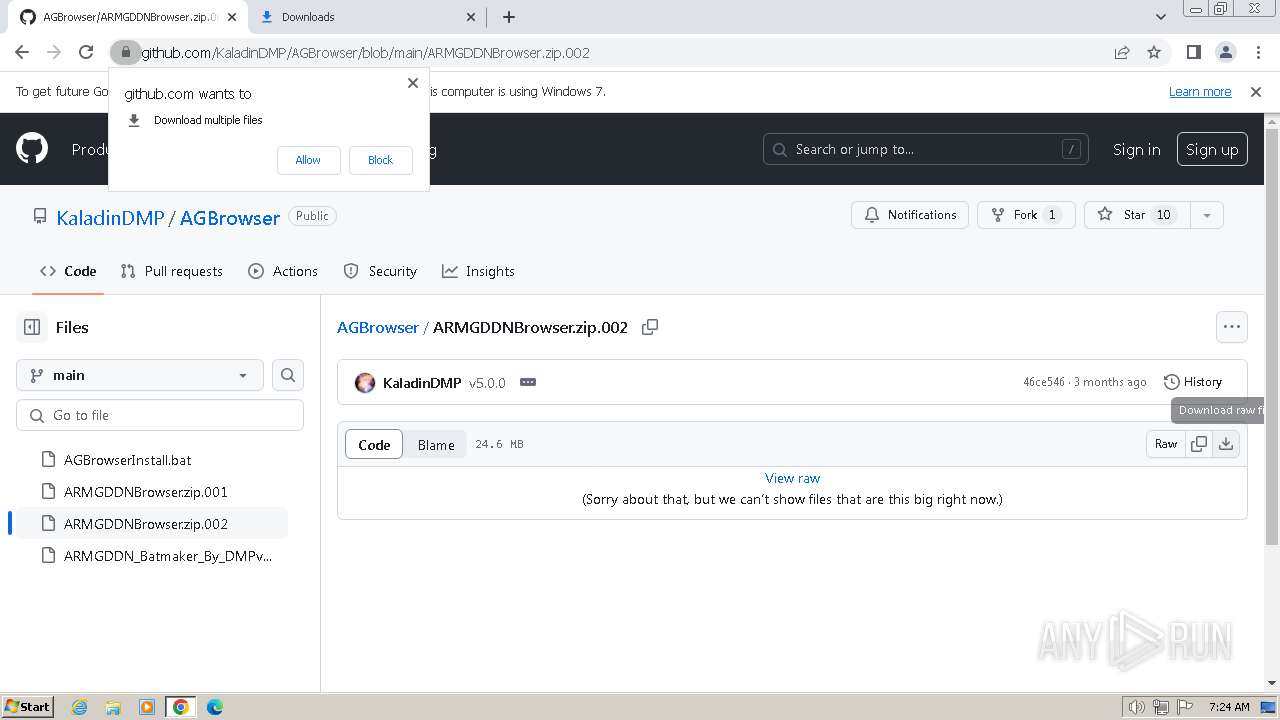
Task: Open Windows Media Player from taskbar
Action: click(147, 707)
